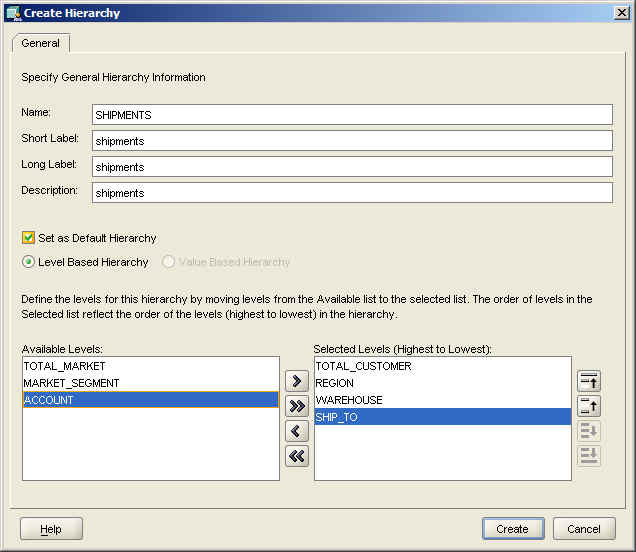Click in the Name field
Screen dimensions: 636x552
(x=352, y=115)
